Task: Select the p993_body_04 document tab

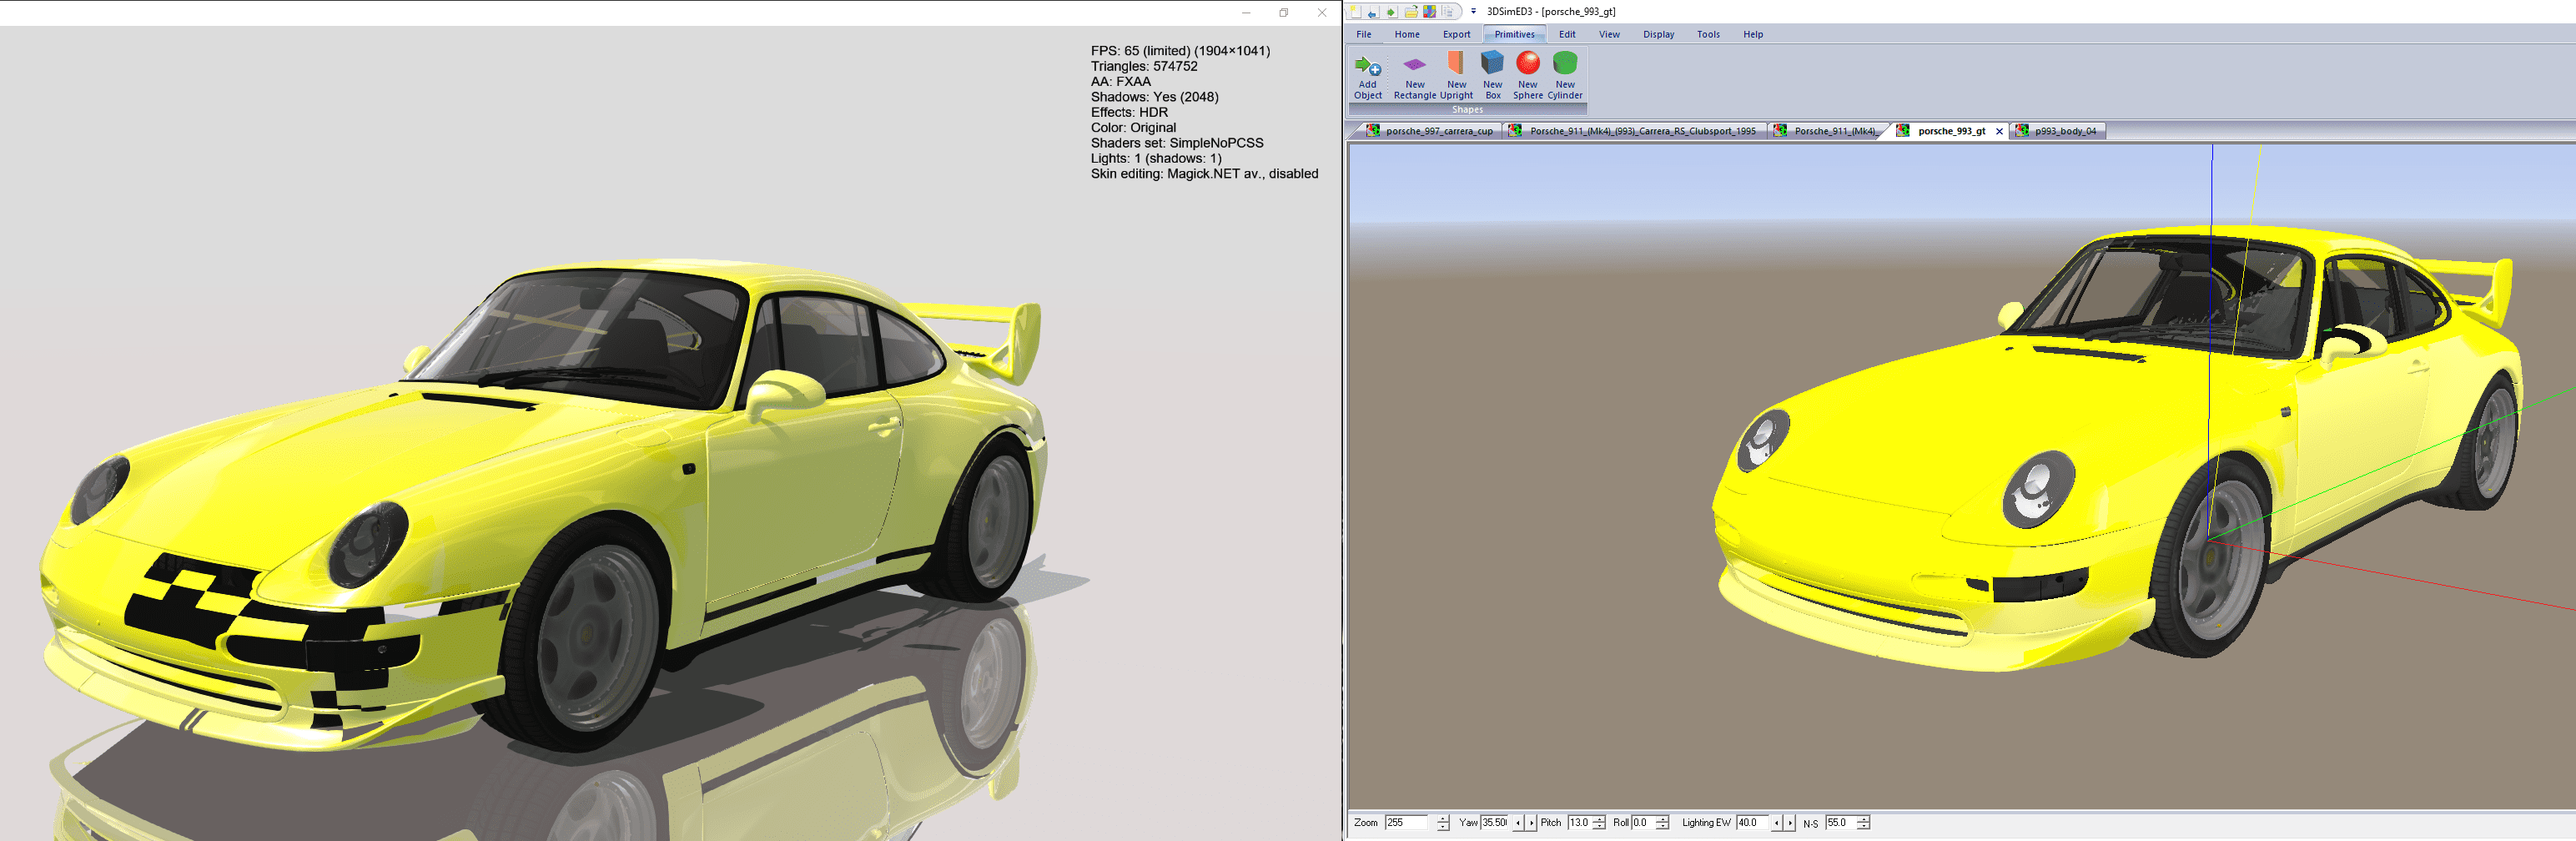Action: 2064,131
